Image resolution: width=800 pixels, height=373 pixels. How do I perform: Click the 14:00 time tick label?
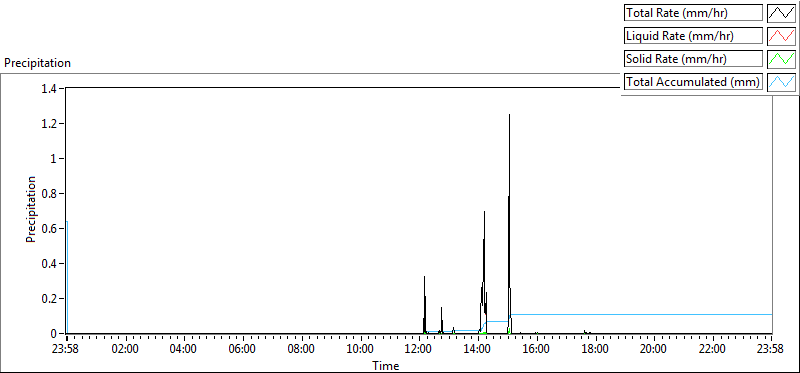478,349
